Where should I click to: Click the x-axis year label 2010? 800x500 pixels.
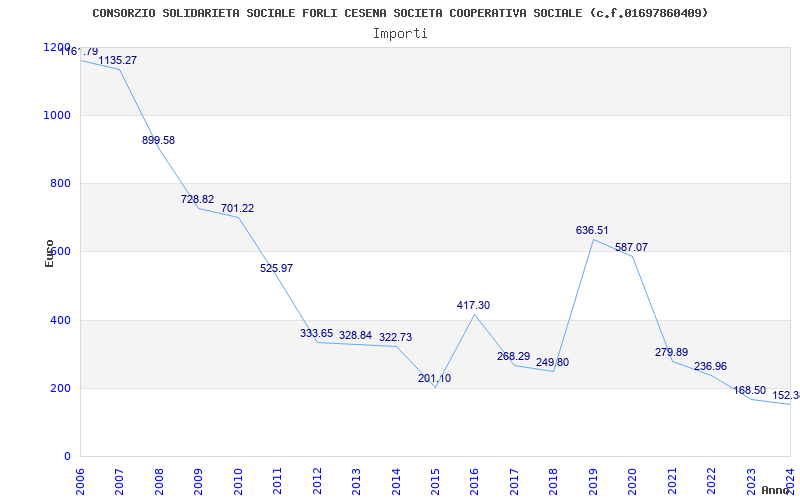pos(238,481)
